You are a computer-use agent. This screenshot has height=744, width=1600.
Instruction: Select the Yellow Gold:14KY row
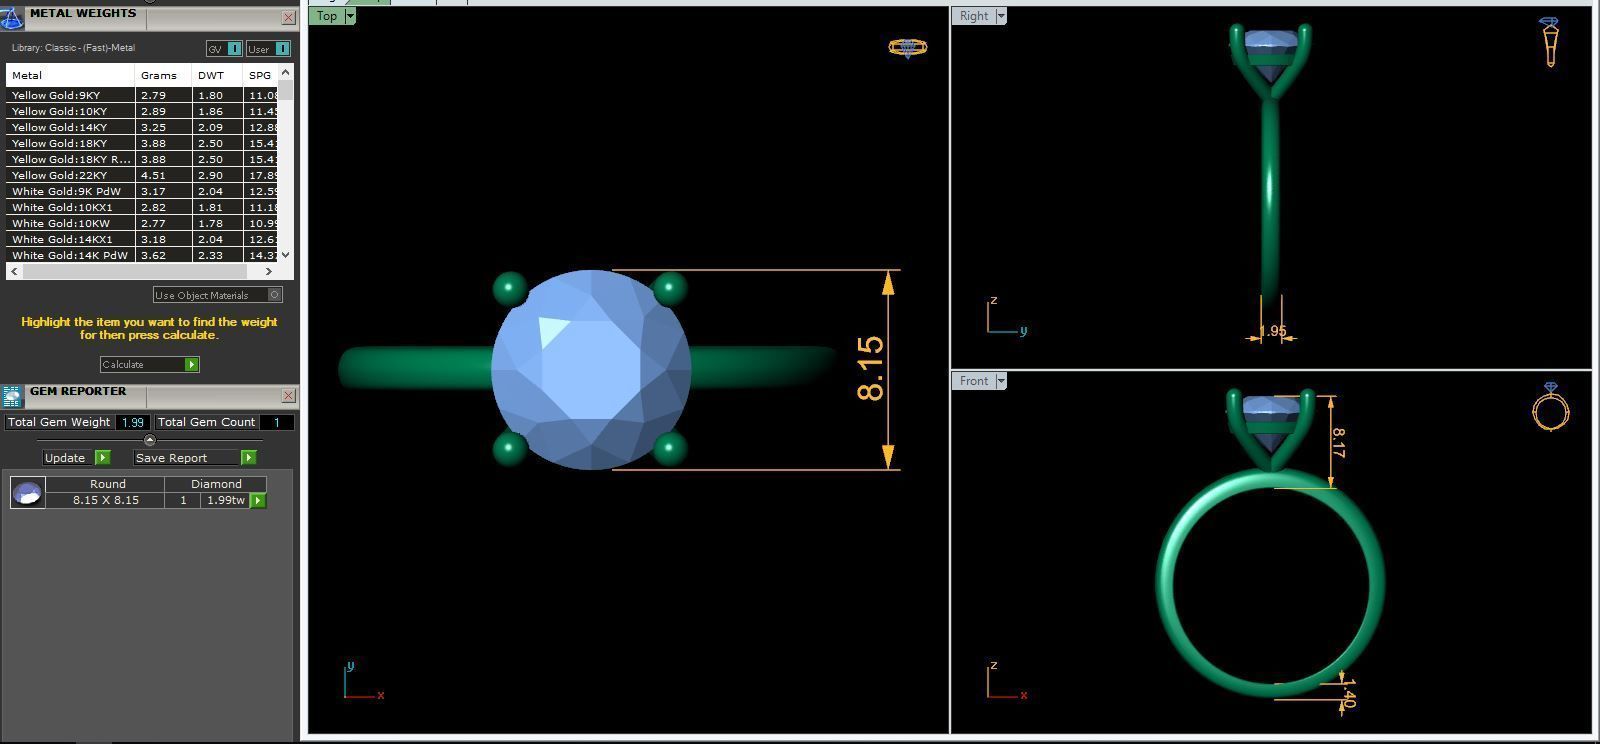[142, 127]
